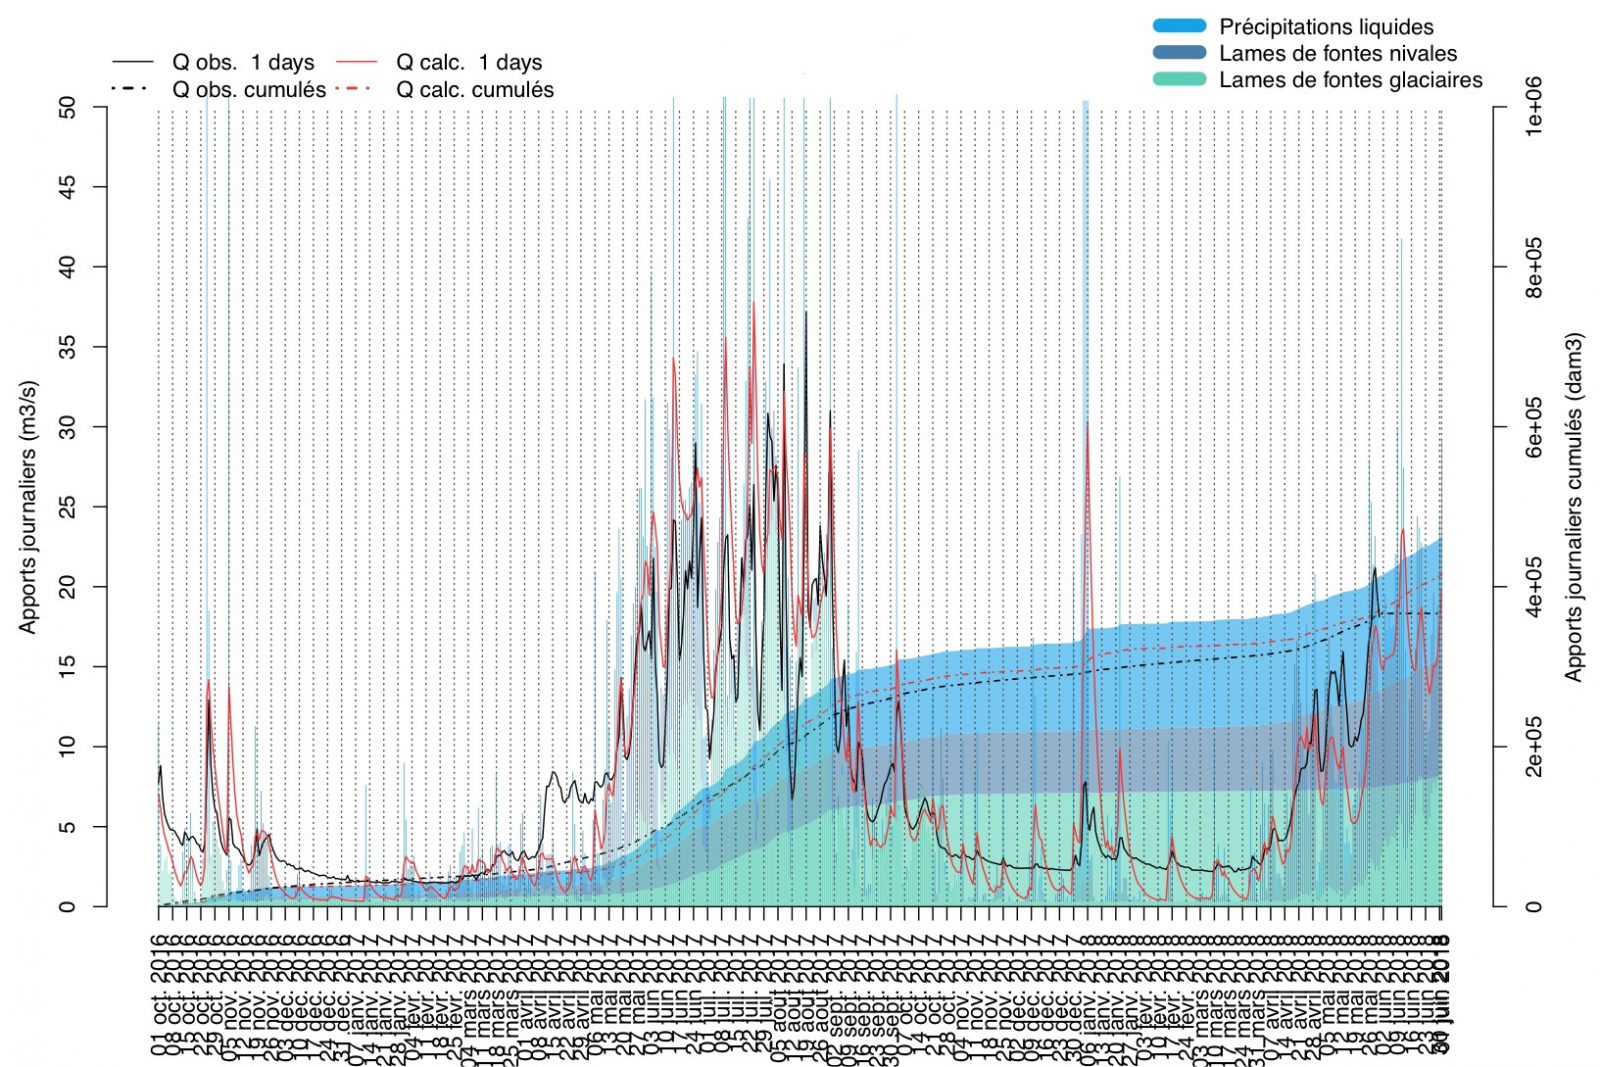Click the 50 tick label on left axis
This screenshot has height=1067, width=1600.
[67, 107]
